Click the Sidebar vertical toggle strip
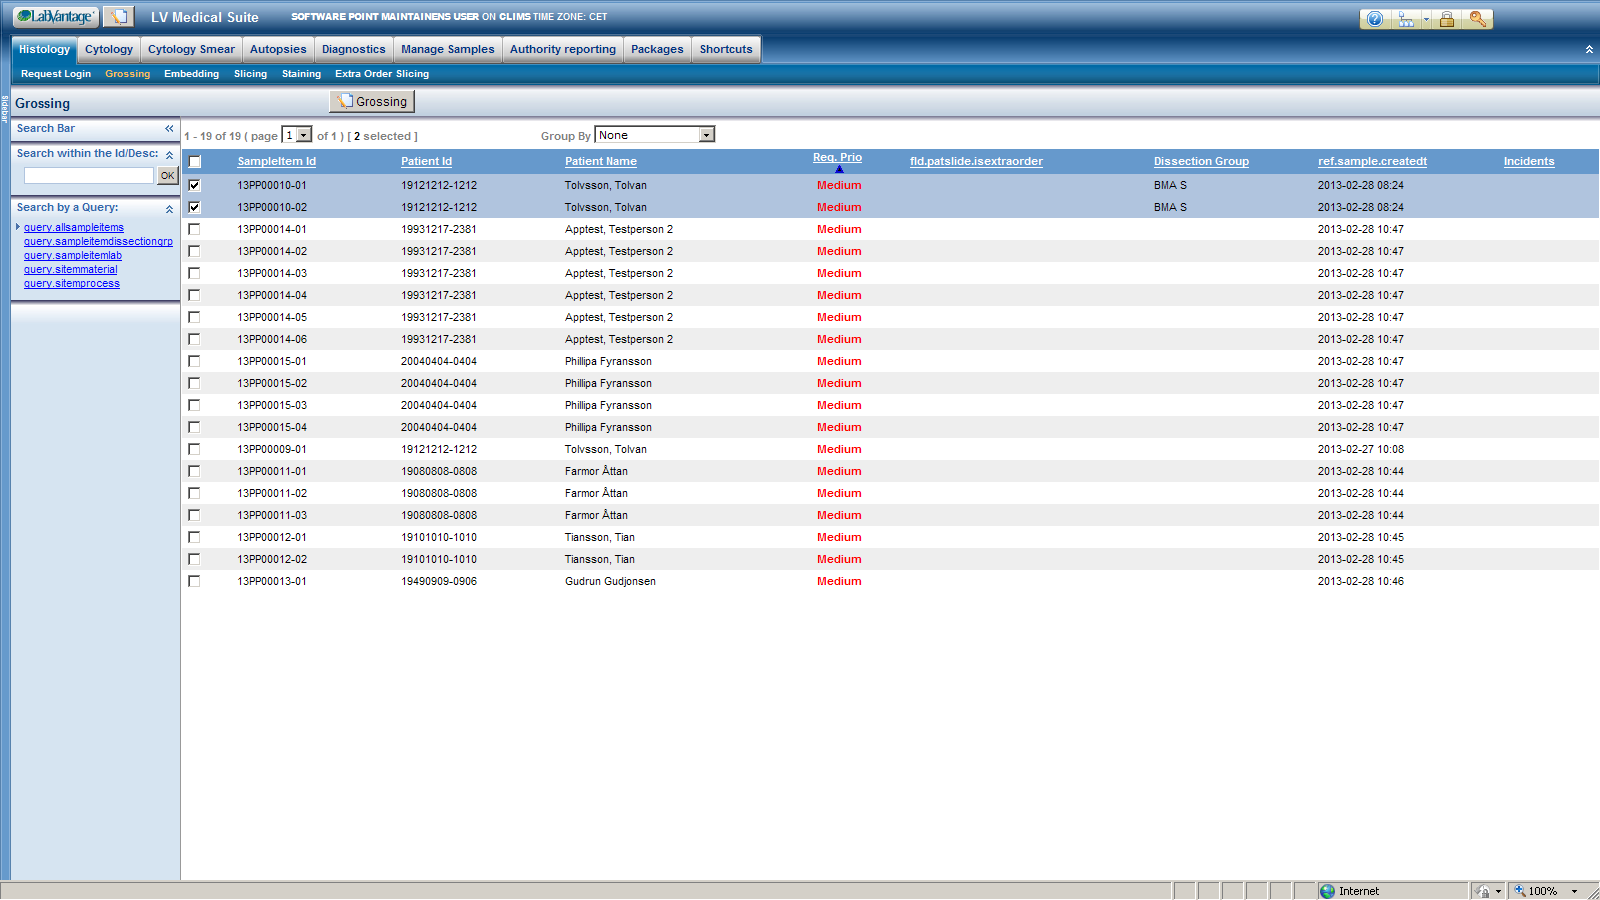 click(4, 109)
